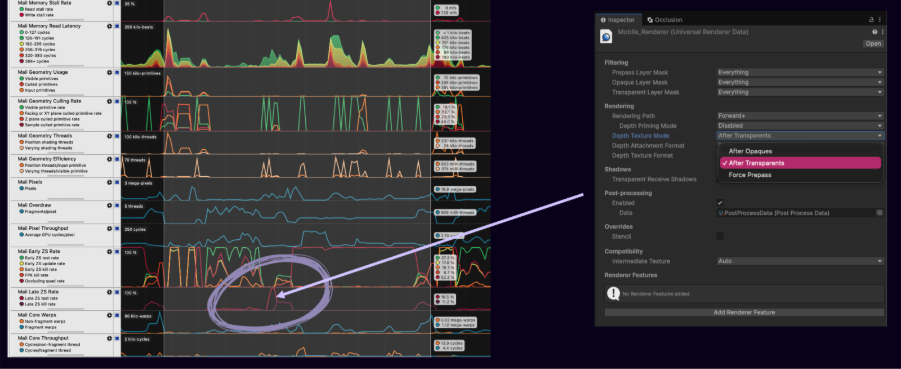The height and width of the screenshot is (369, 901).
Task: Click the Mobile_Renderer asset icon
Action: [x=606, y=37]
